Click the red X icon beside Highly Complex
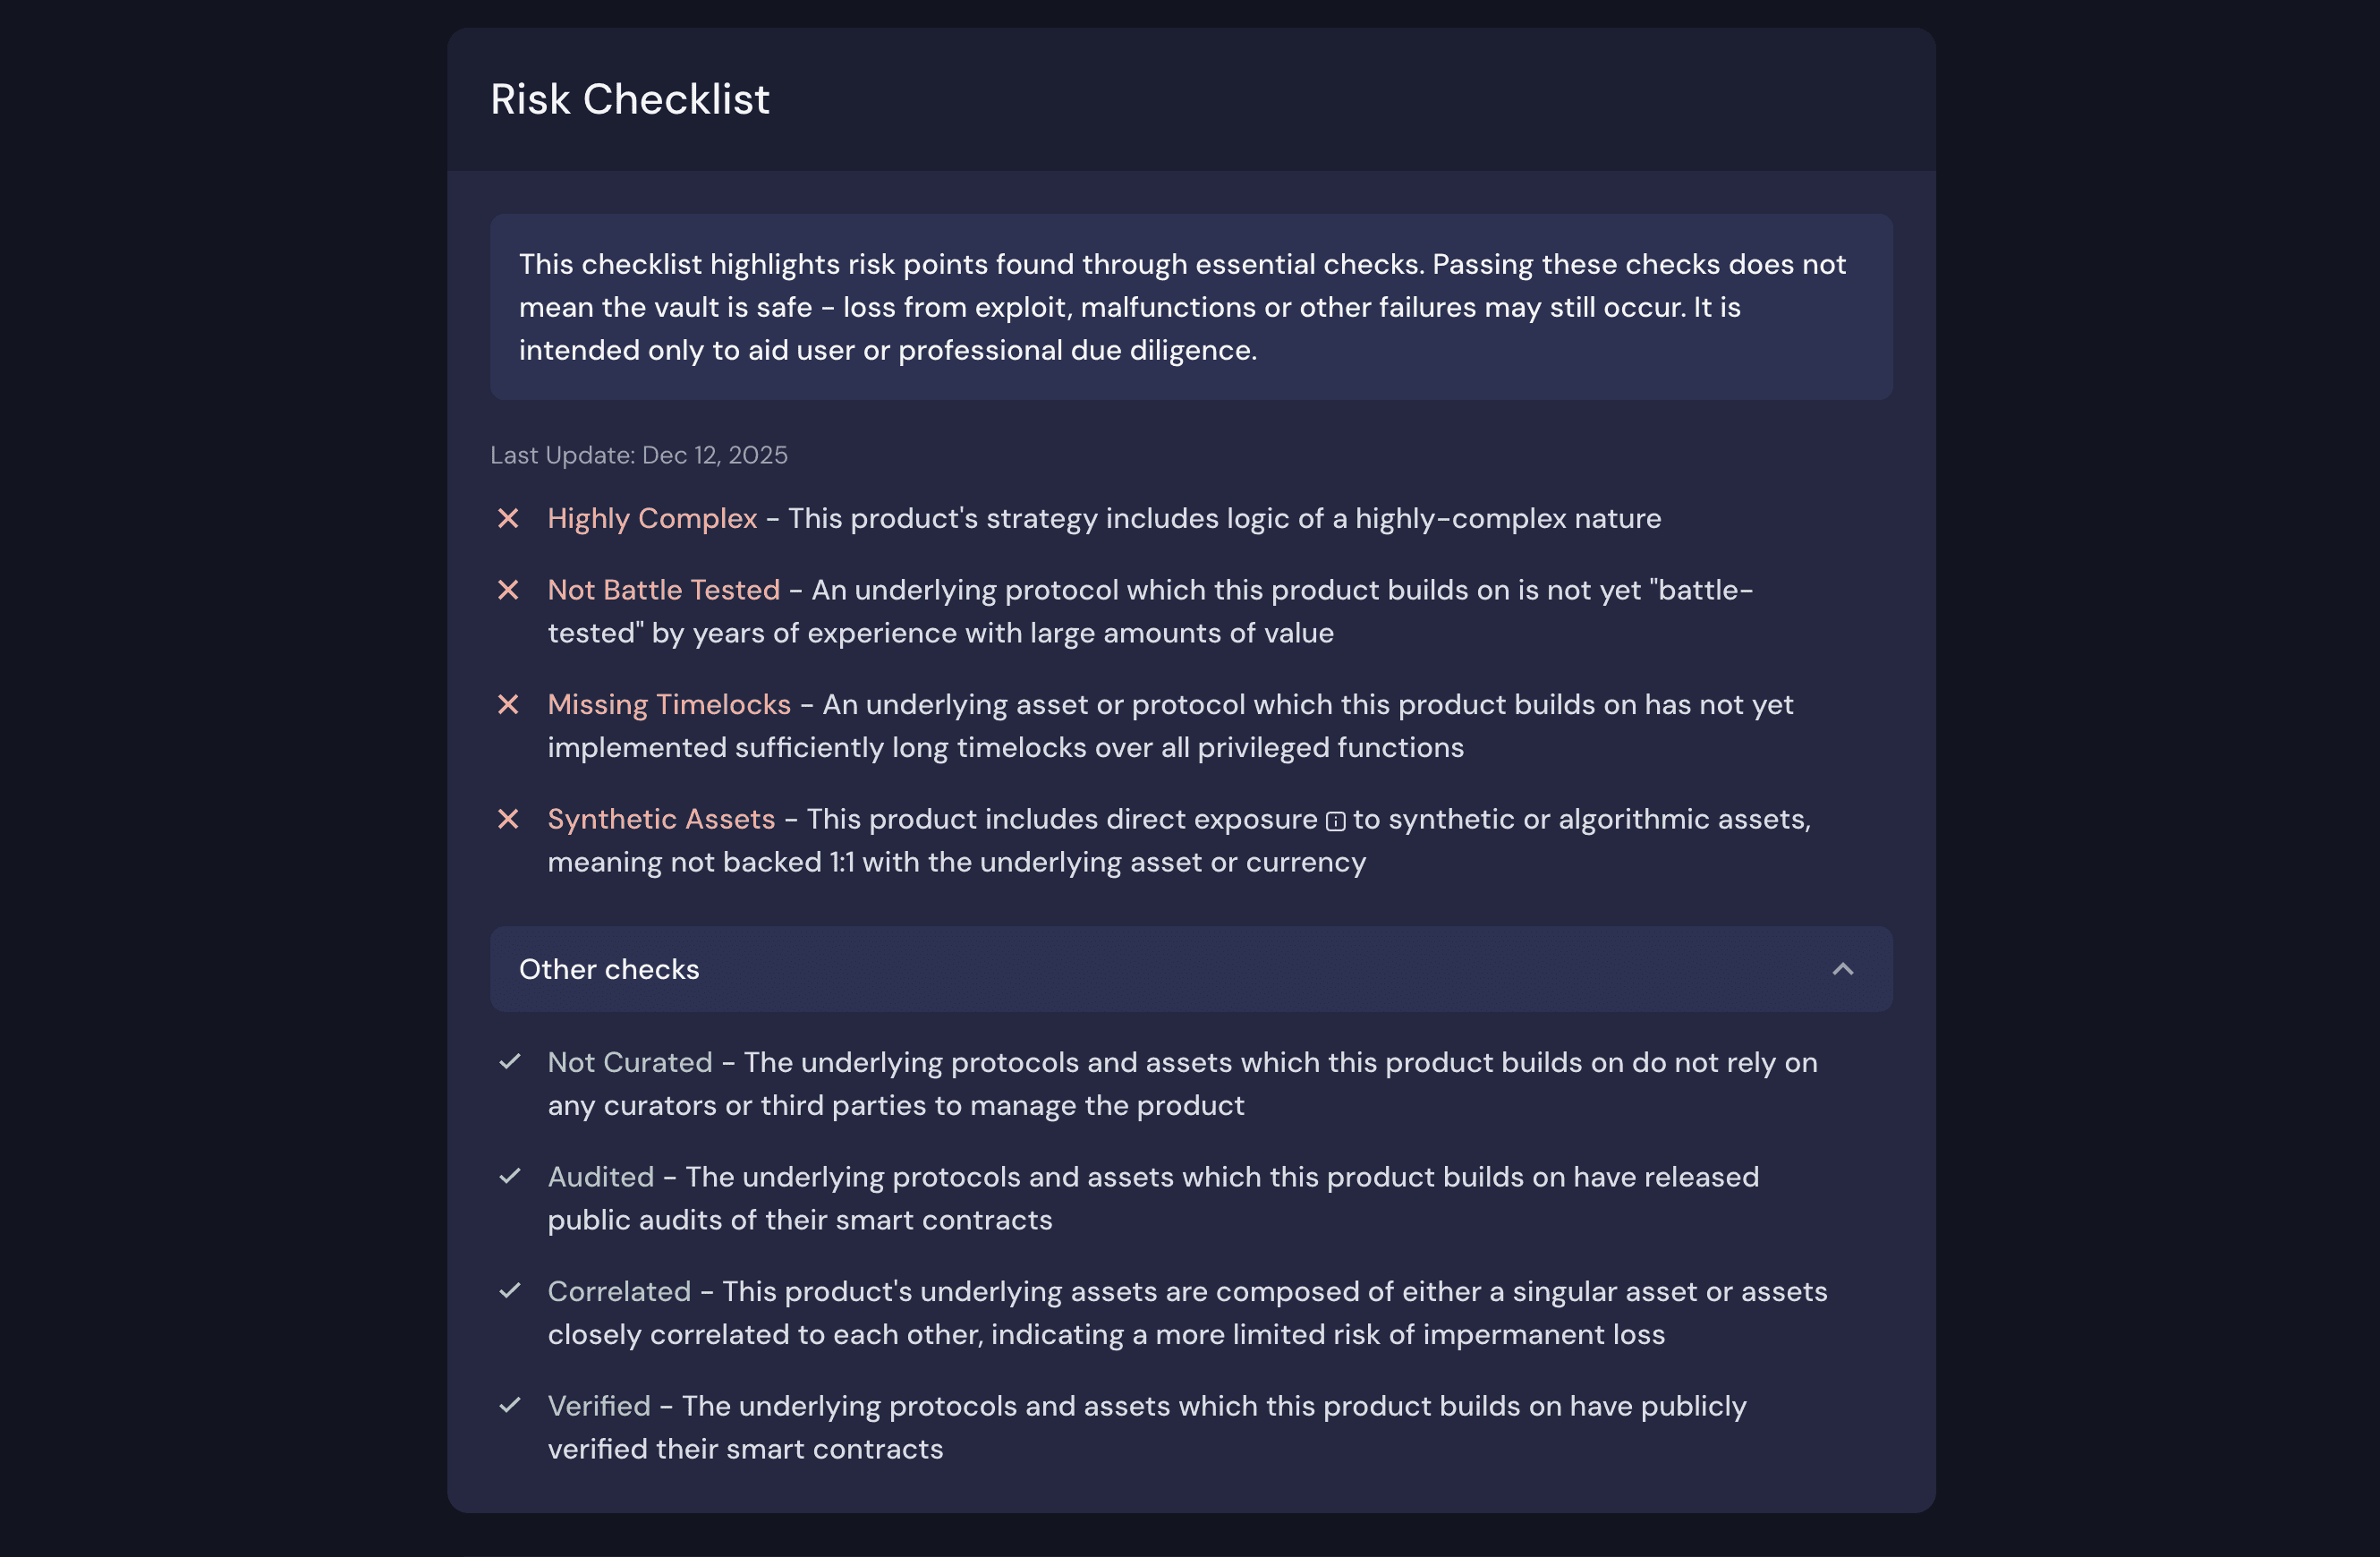The height and width of the screenshot is (1557, 2380). (508, 518)
